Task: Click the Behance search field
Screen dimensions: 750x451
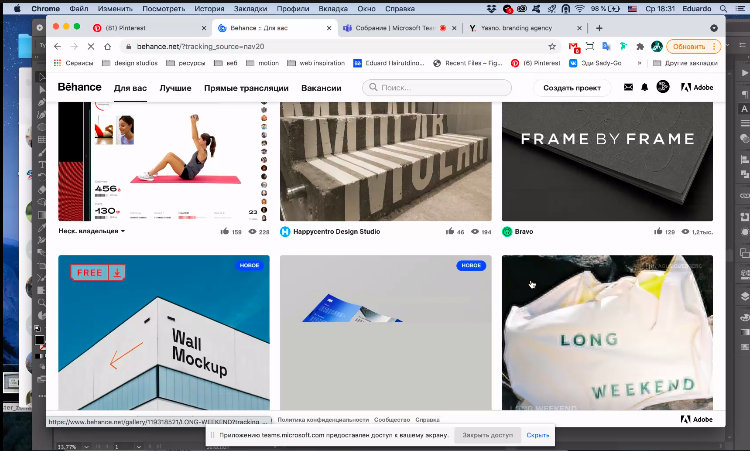Action: point(437,88)
